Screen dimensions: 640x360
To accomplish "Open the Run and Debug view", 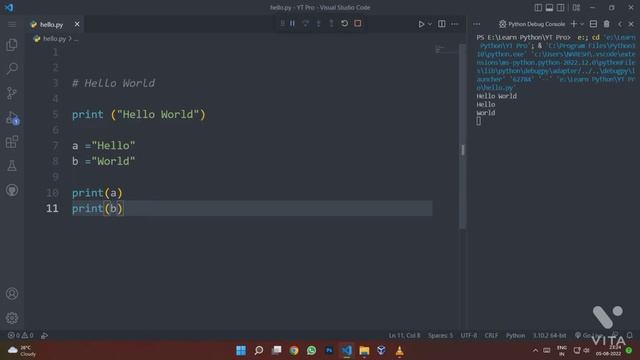I will coord(12,118).
